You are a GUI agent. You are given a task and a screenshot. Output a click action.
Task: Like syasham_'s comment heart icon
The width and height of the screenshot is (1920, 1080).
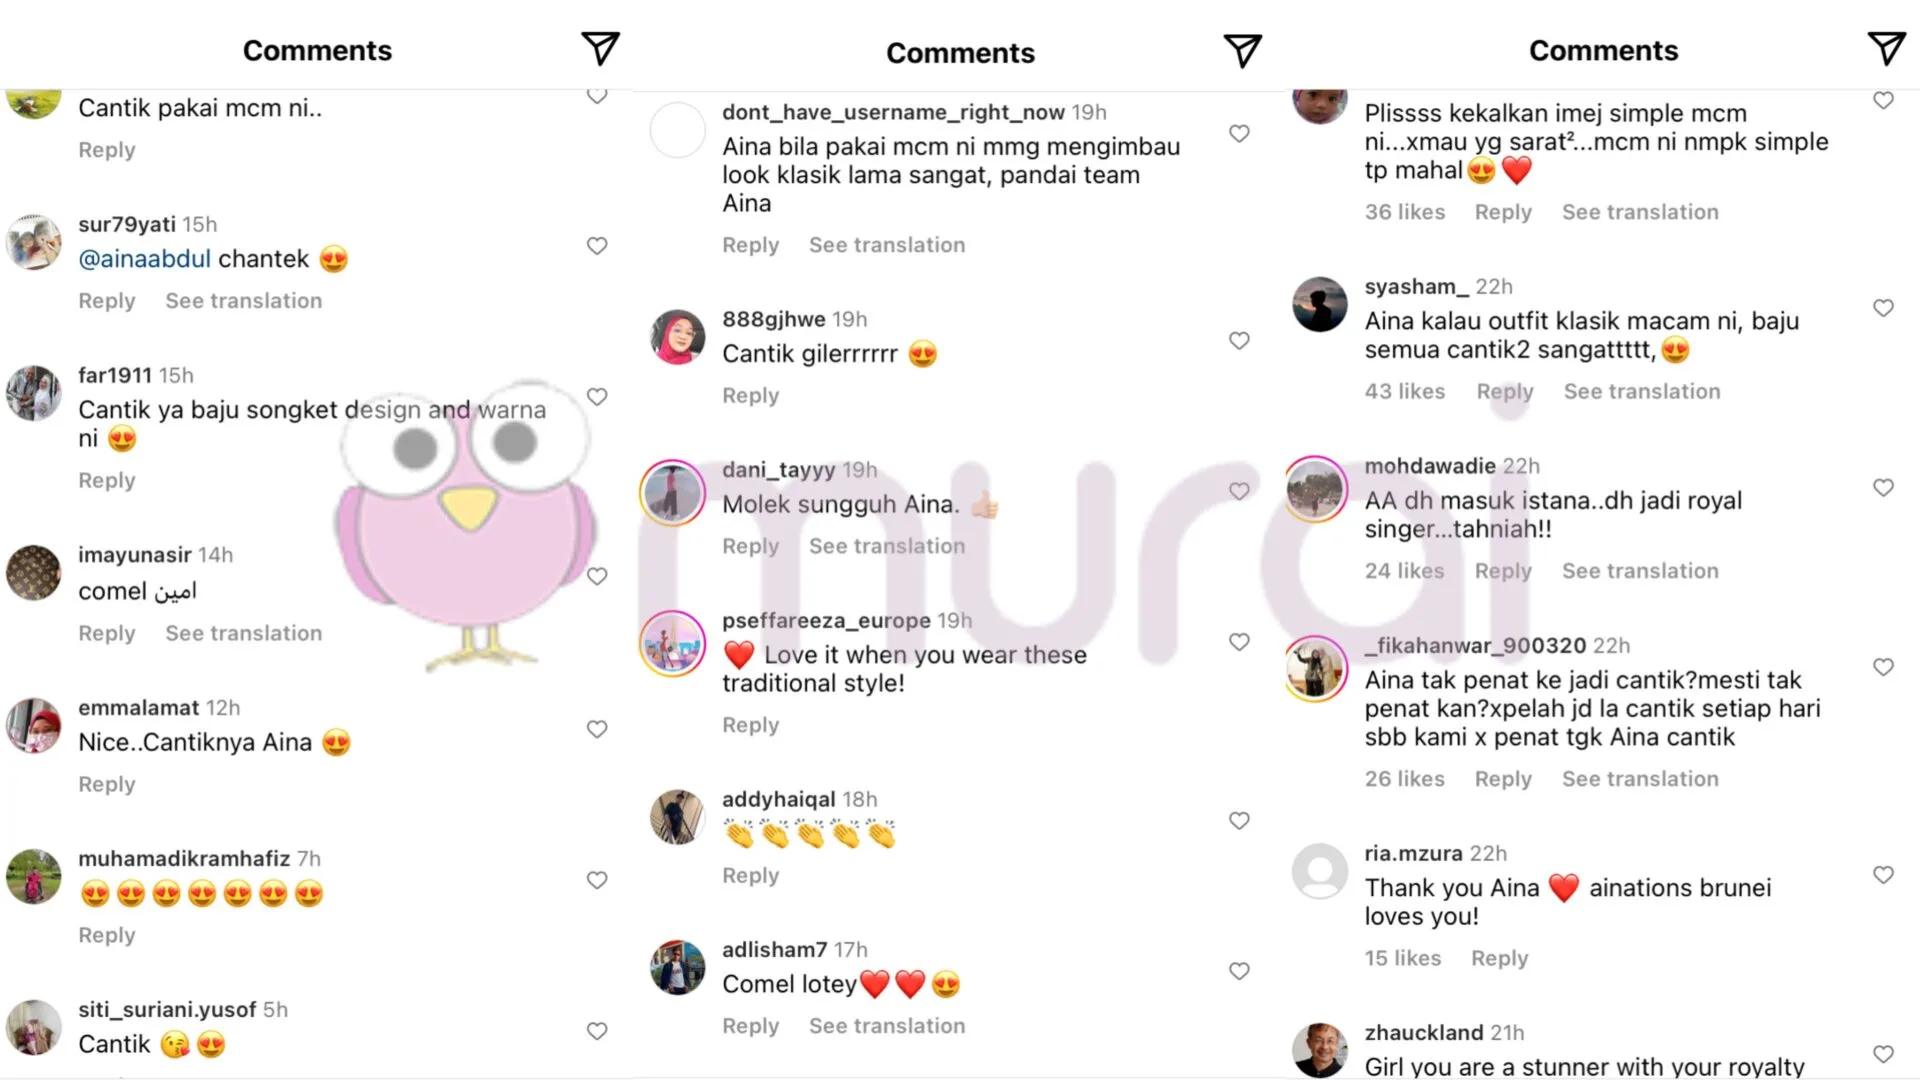click(1883, 308)
